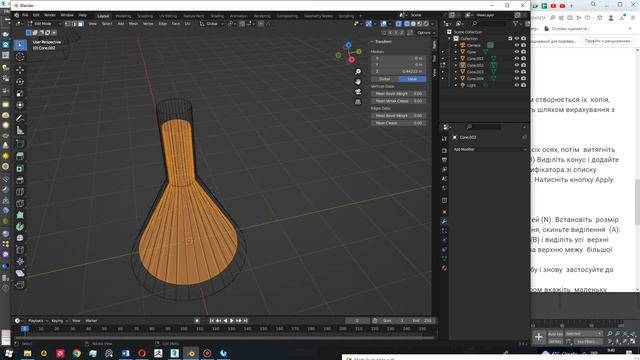Open the outliner filter dropdown
Image resolution: width=640 pixels, height=360 pixels.
click(x=517, y=24)
